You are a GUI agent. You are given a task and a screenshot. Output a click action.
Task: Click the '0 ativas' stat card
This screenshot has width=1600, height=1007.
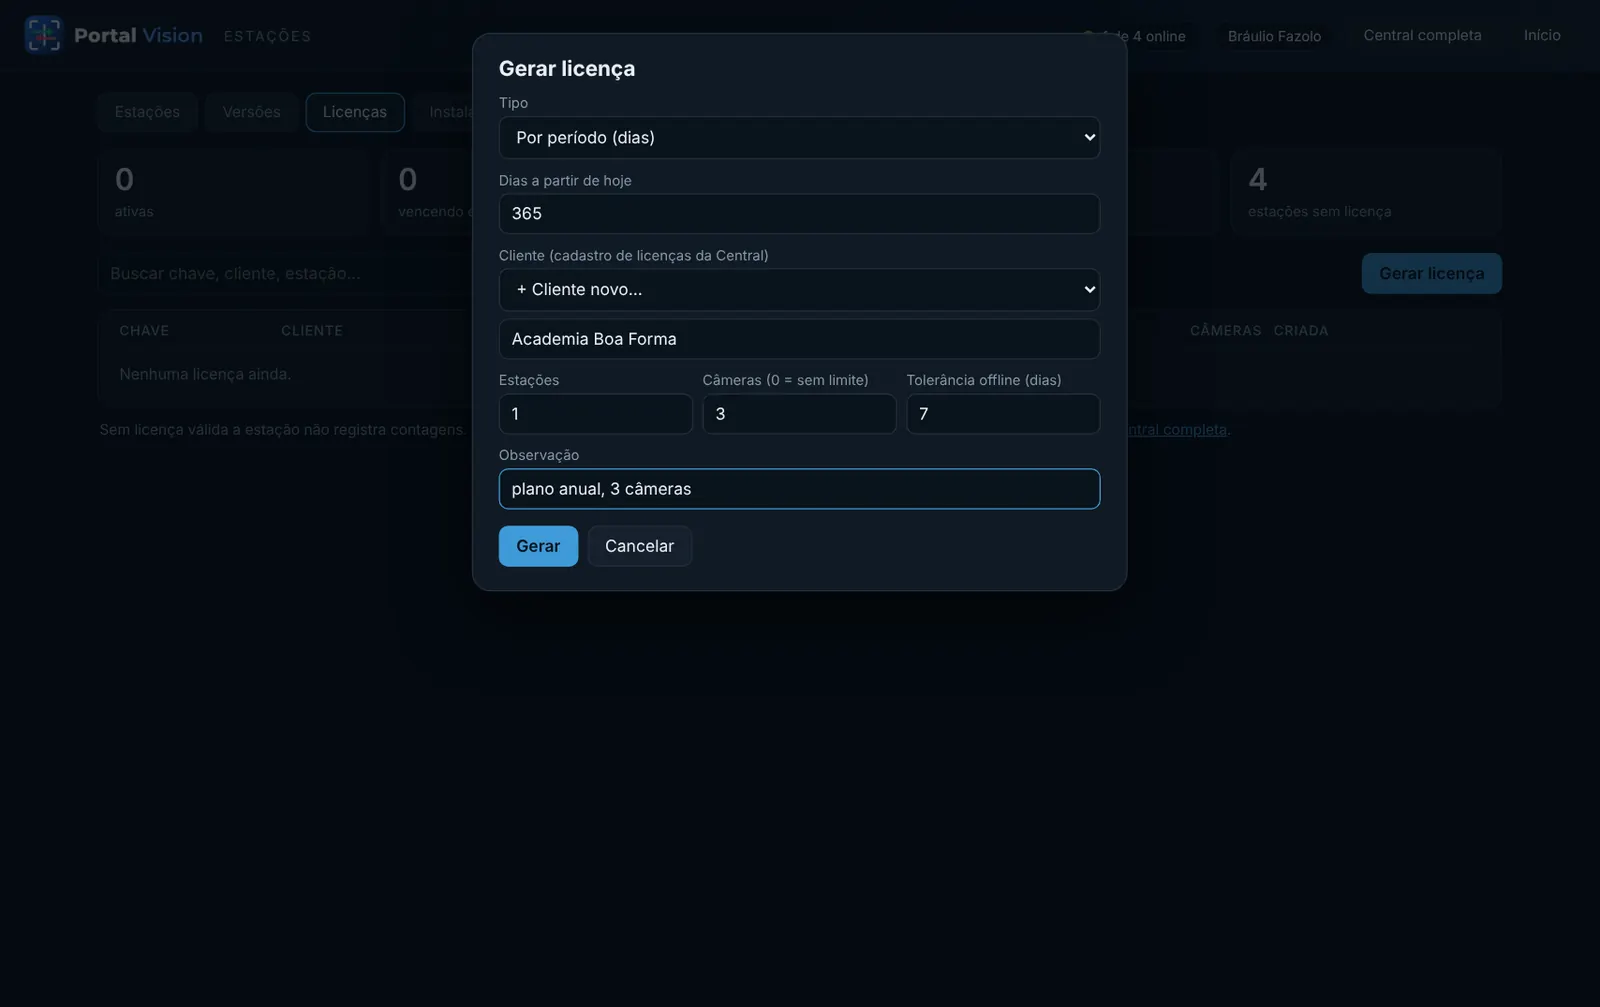[x=234, y=192]
